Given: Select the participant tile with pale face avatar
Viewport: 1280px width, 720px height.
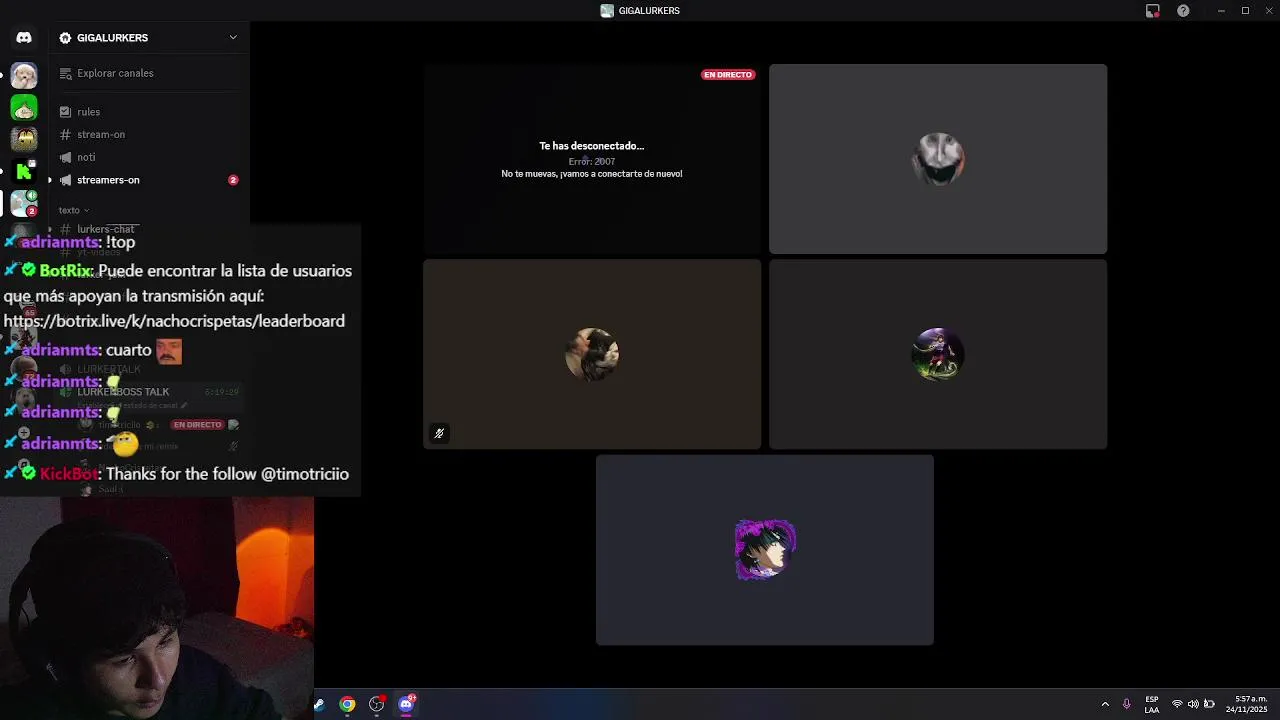Looking at the screenshot, I should [938, 159].
